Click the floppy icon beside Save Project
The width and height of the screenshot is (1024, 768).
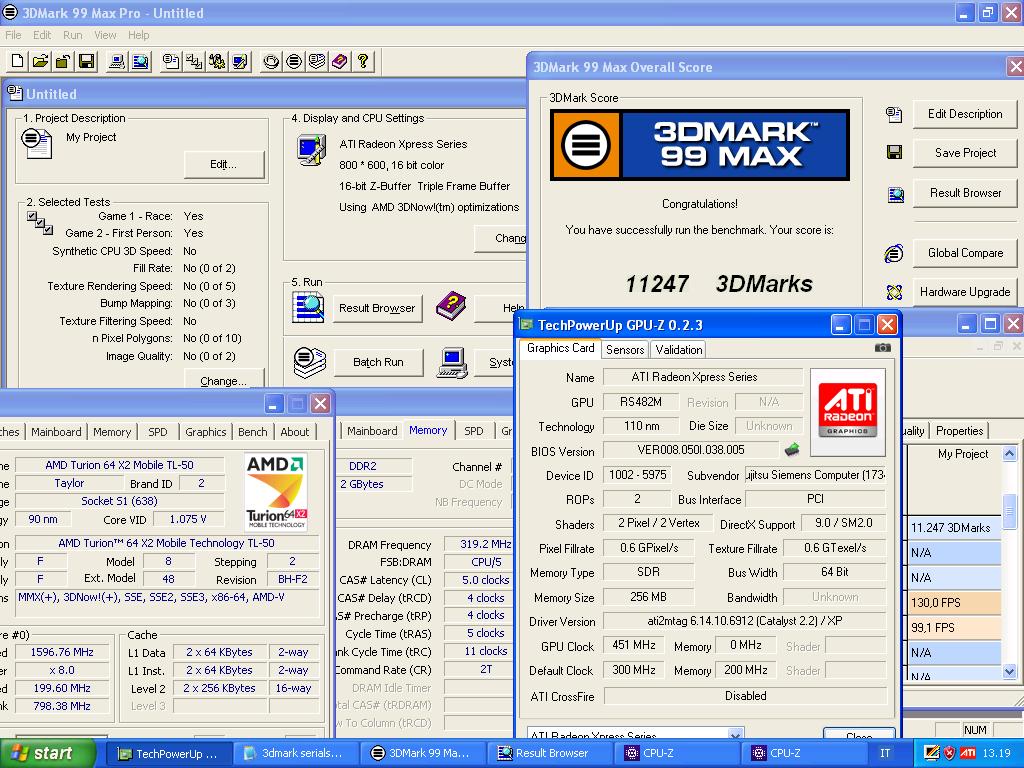point(894,153)
